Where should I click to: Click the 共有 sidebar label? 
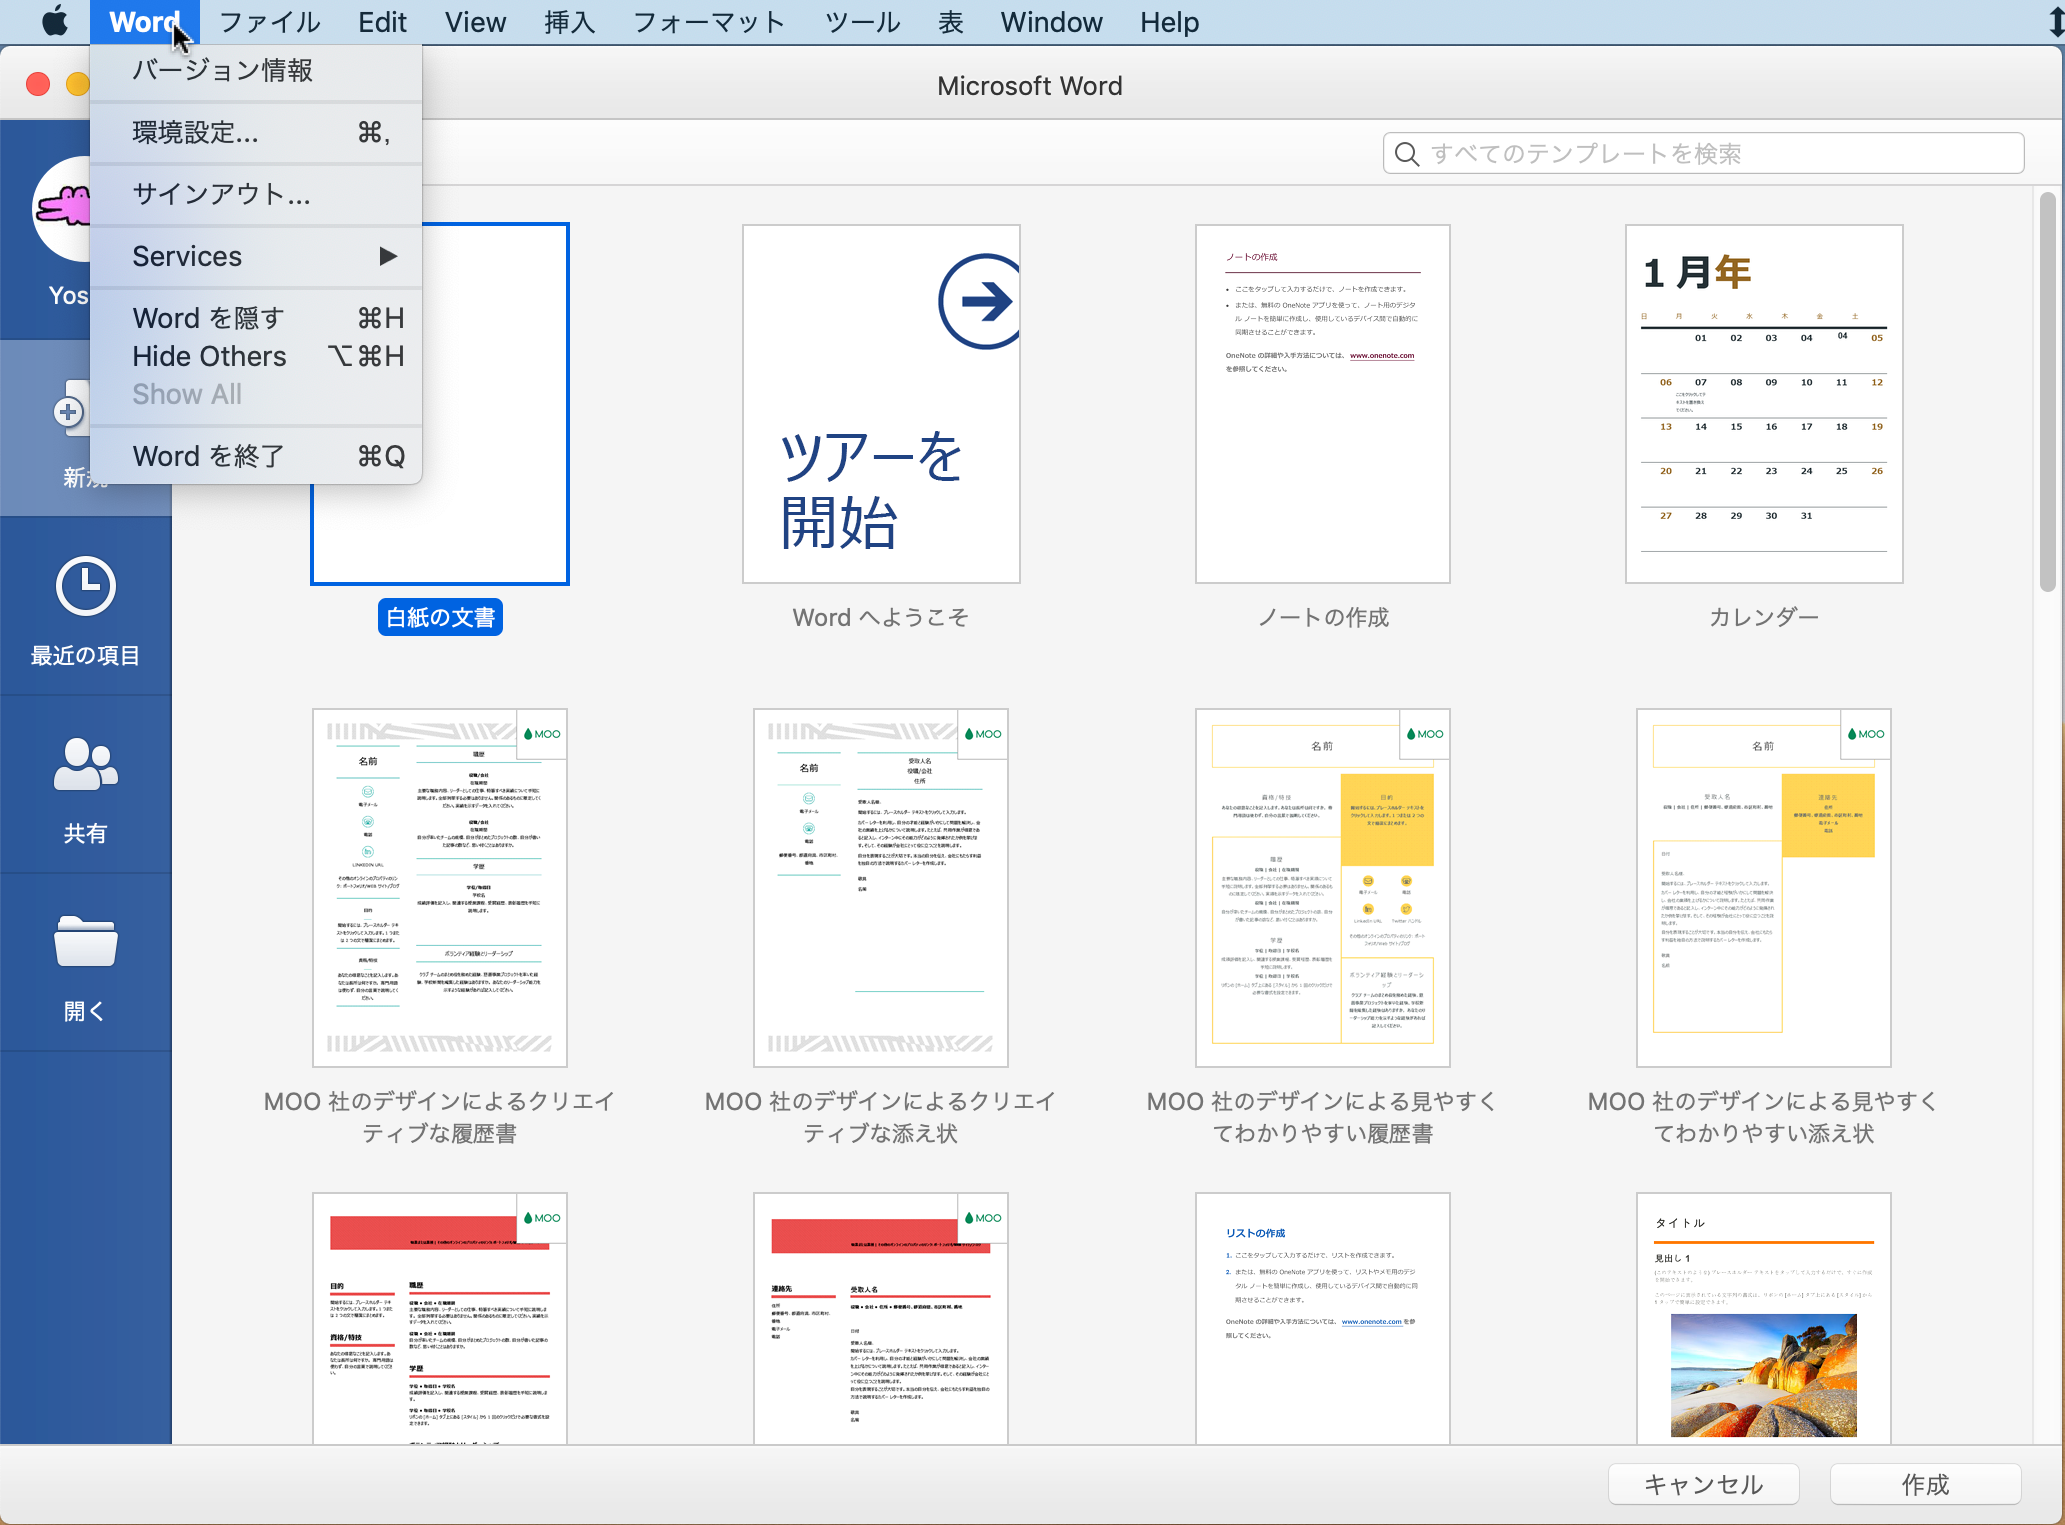click(x=85, y=833)
